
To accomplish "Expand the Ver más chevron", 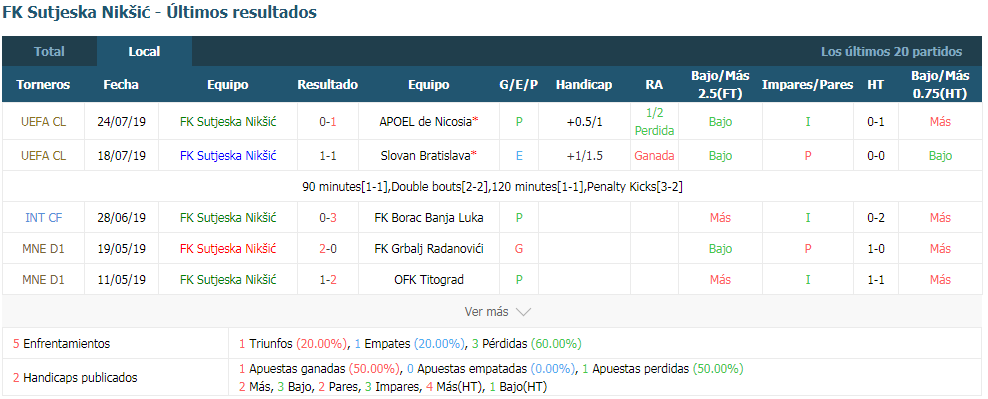I will 524,311.
